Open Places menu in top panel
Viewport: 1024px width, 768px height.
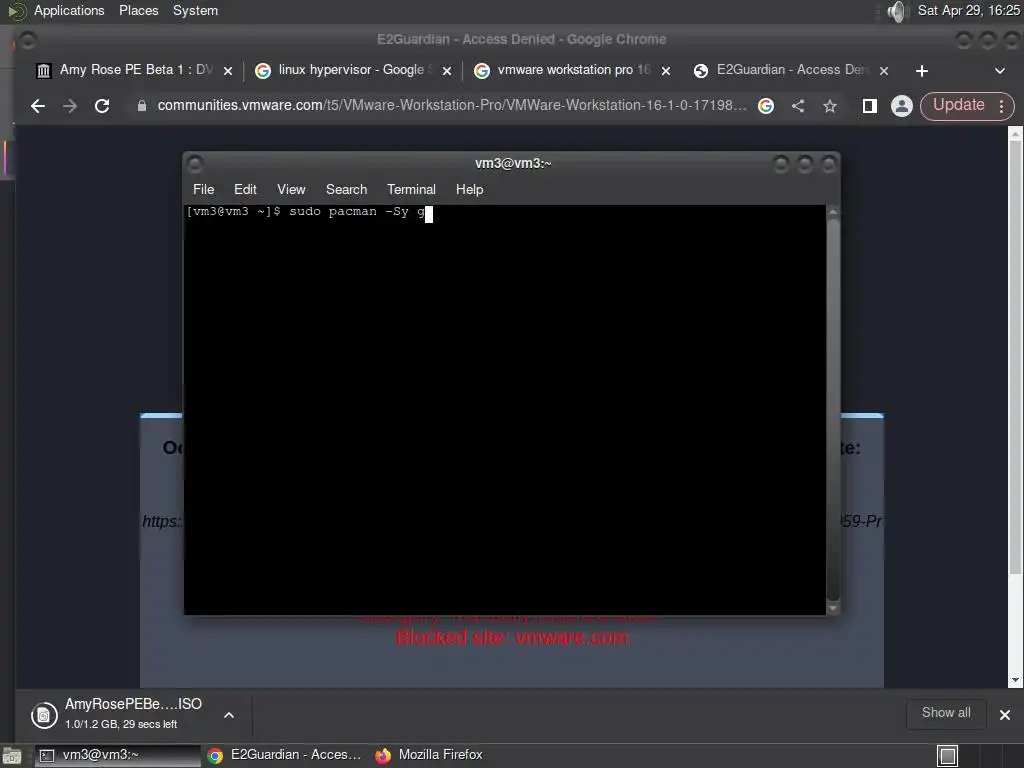click(x=138, y=10)
